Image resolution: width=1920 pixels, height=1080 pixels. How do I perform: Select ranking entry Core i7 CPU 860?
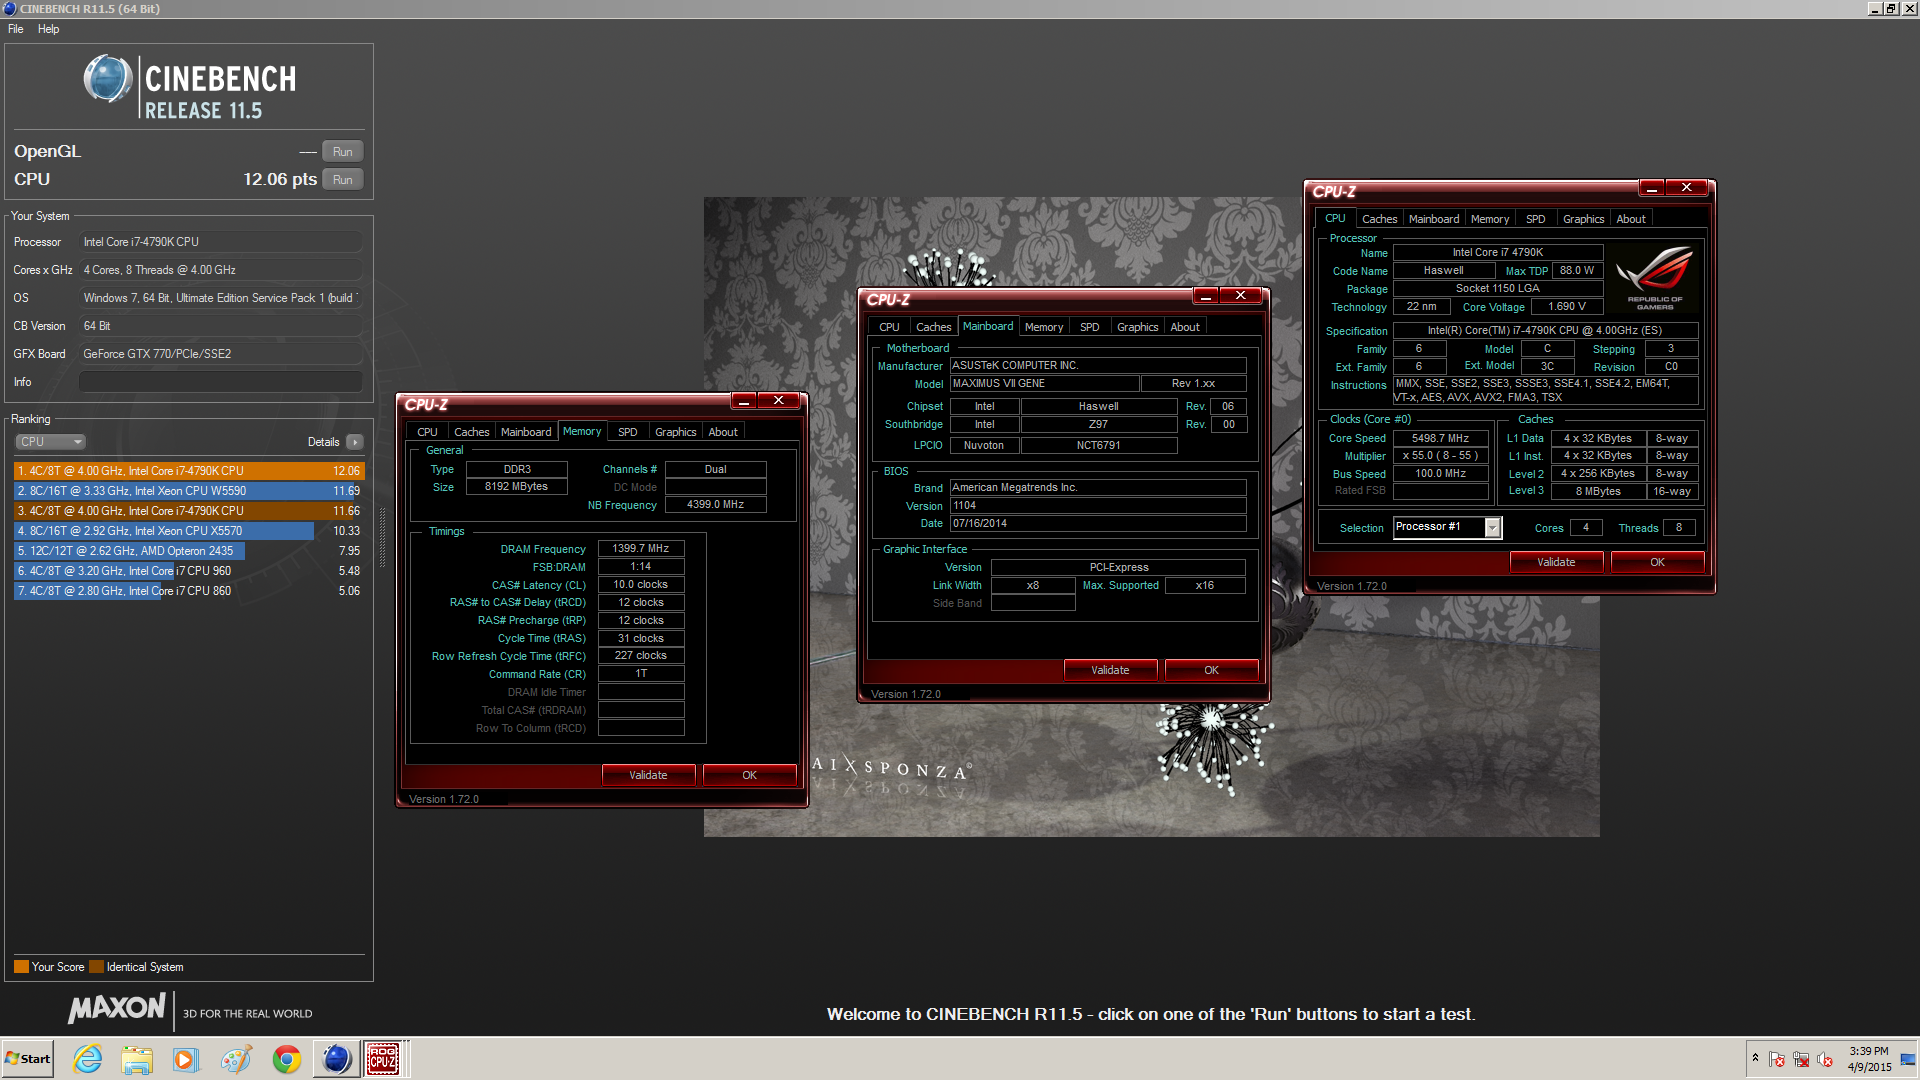189,591
